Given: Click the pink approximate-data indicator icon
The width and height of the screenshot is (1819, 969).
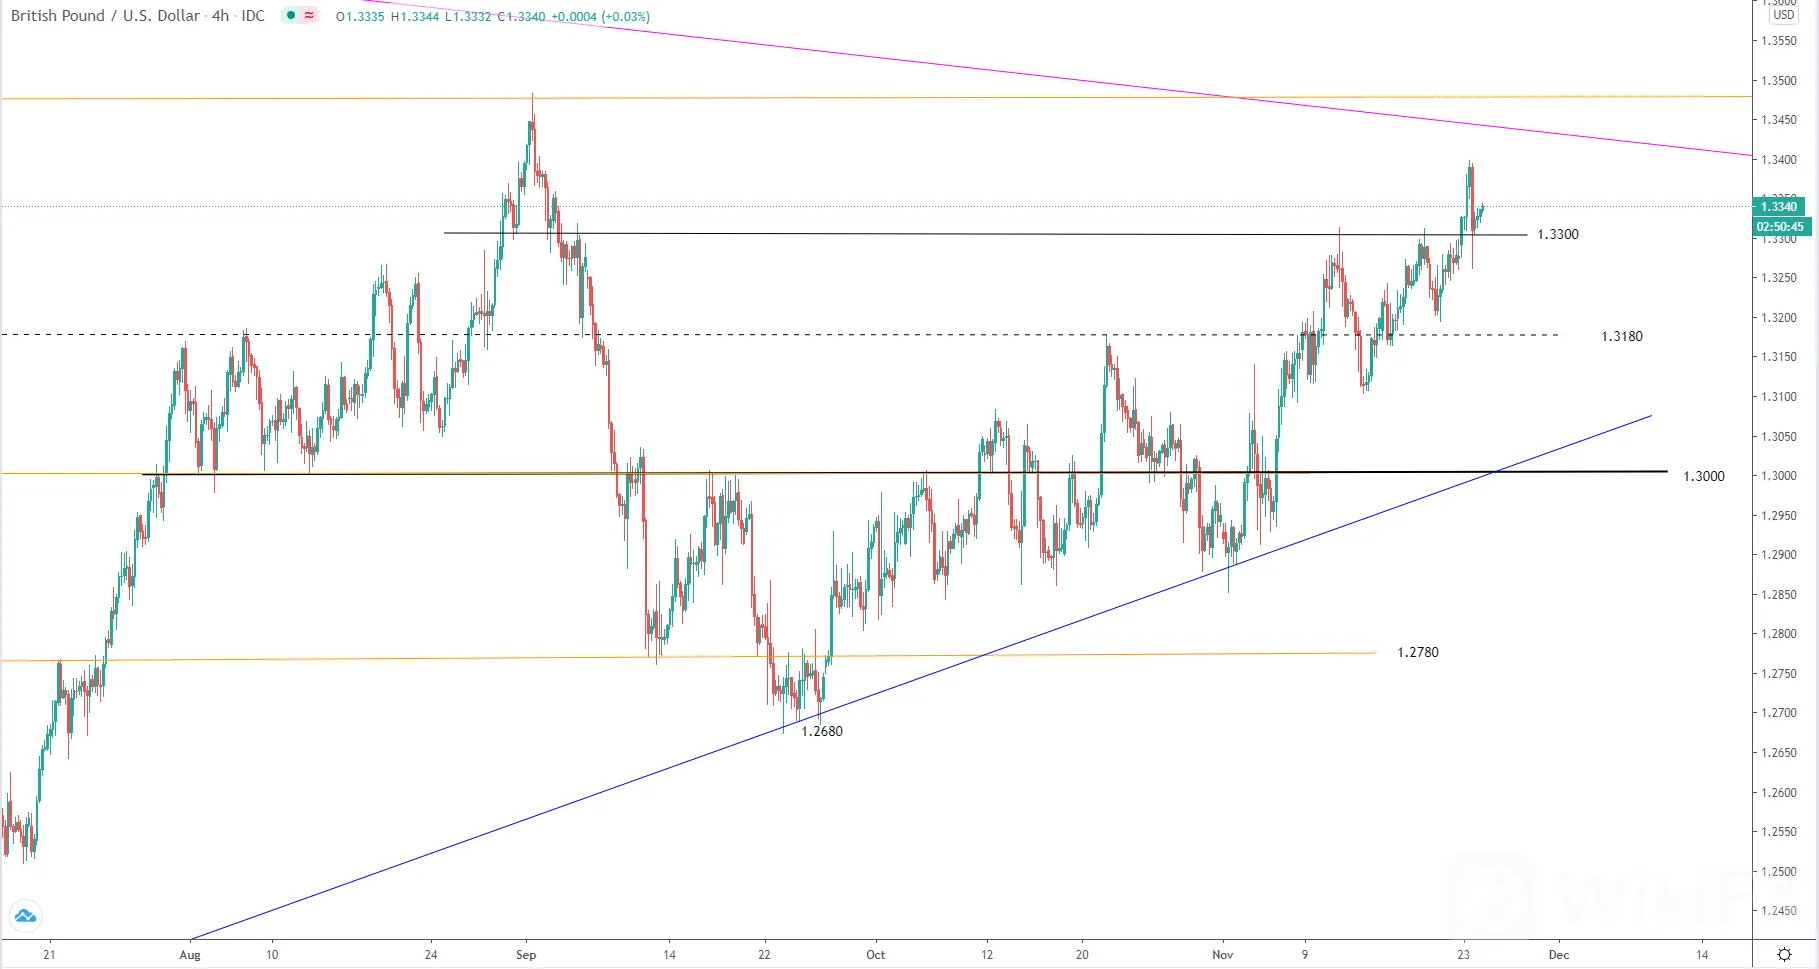Looking at the screenshot, I should [x=309, y=16].
